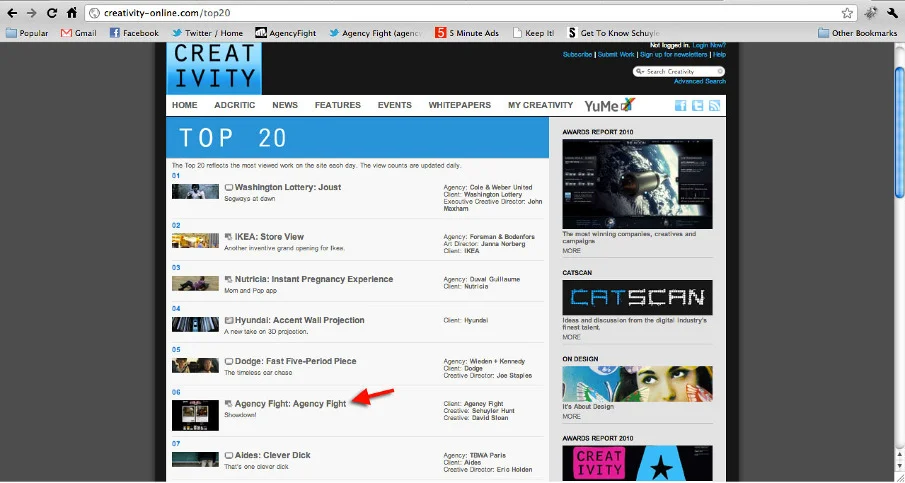Open the Keep It! bookmark
Viewport: 905px width, 483px height.
[x=533, y=33]
